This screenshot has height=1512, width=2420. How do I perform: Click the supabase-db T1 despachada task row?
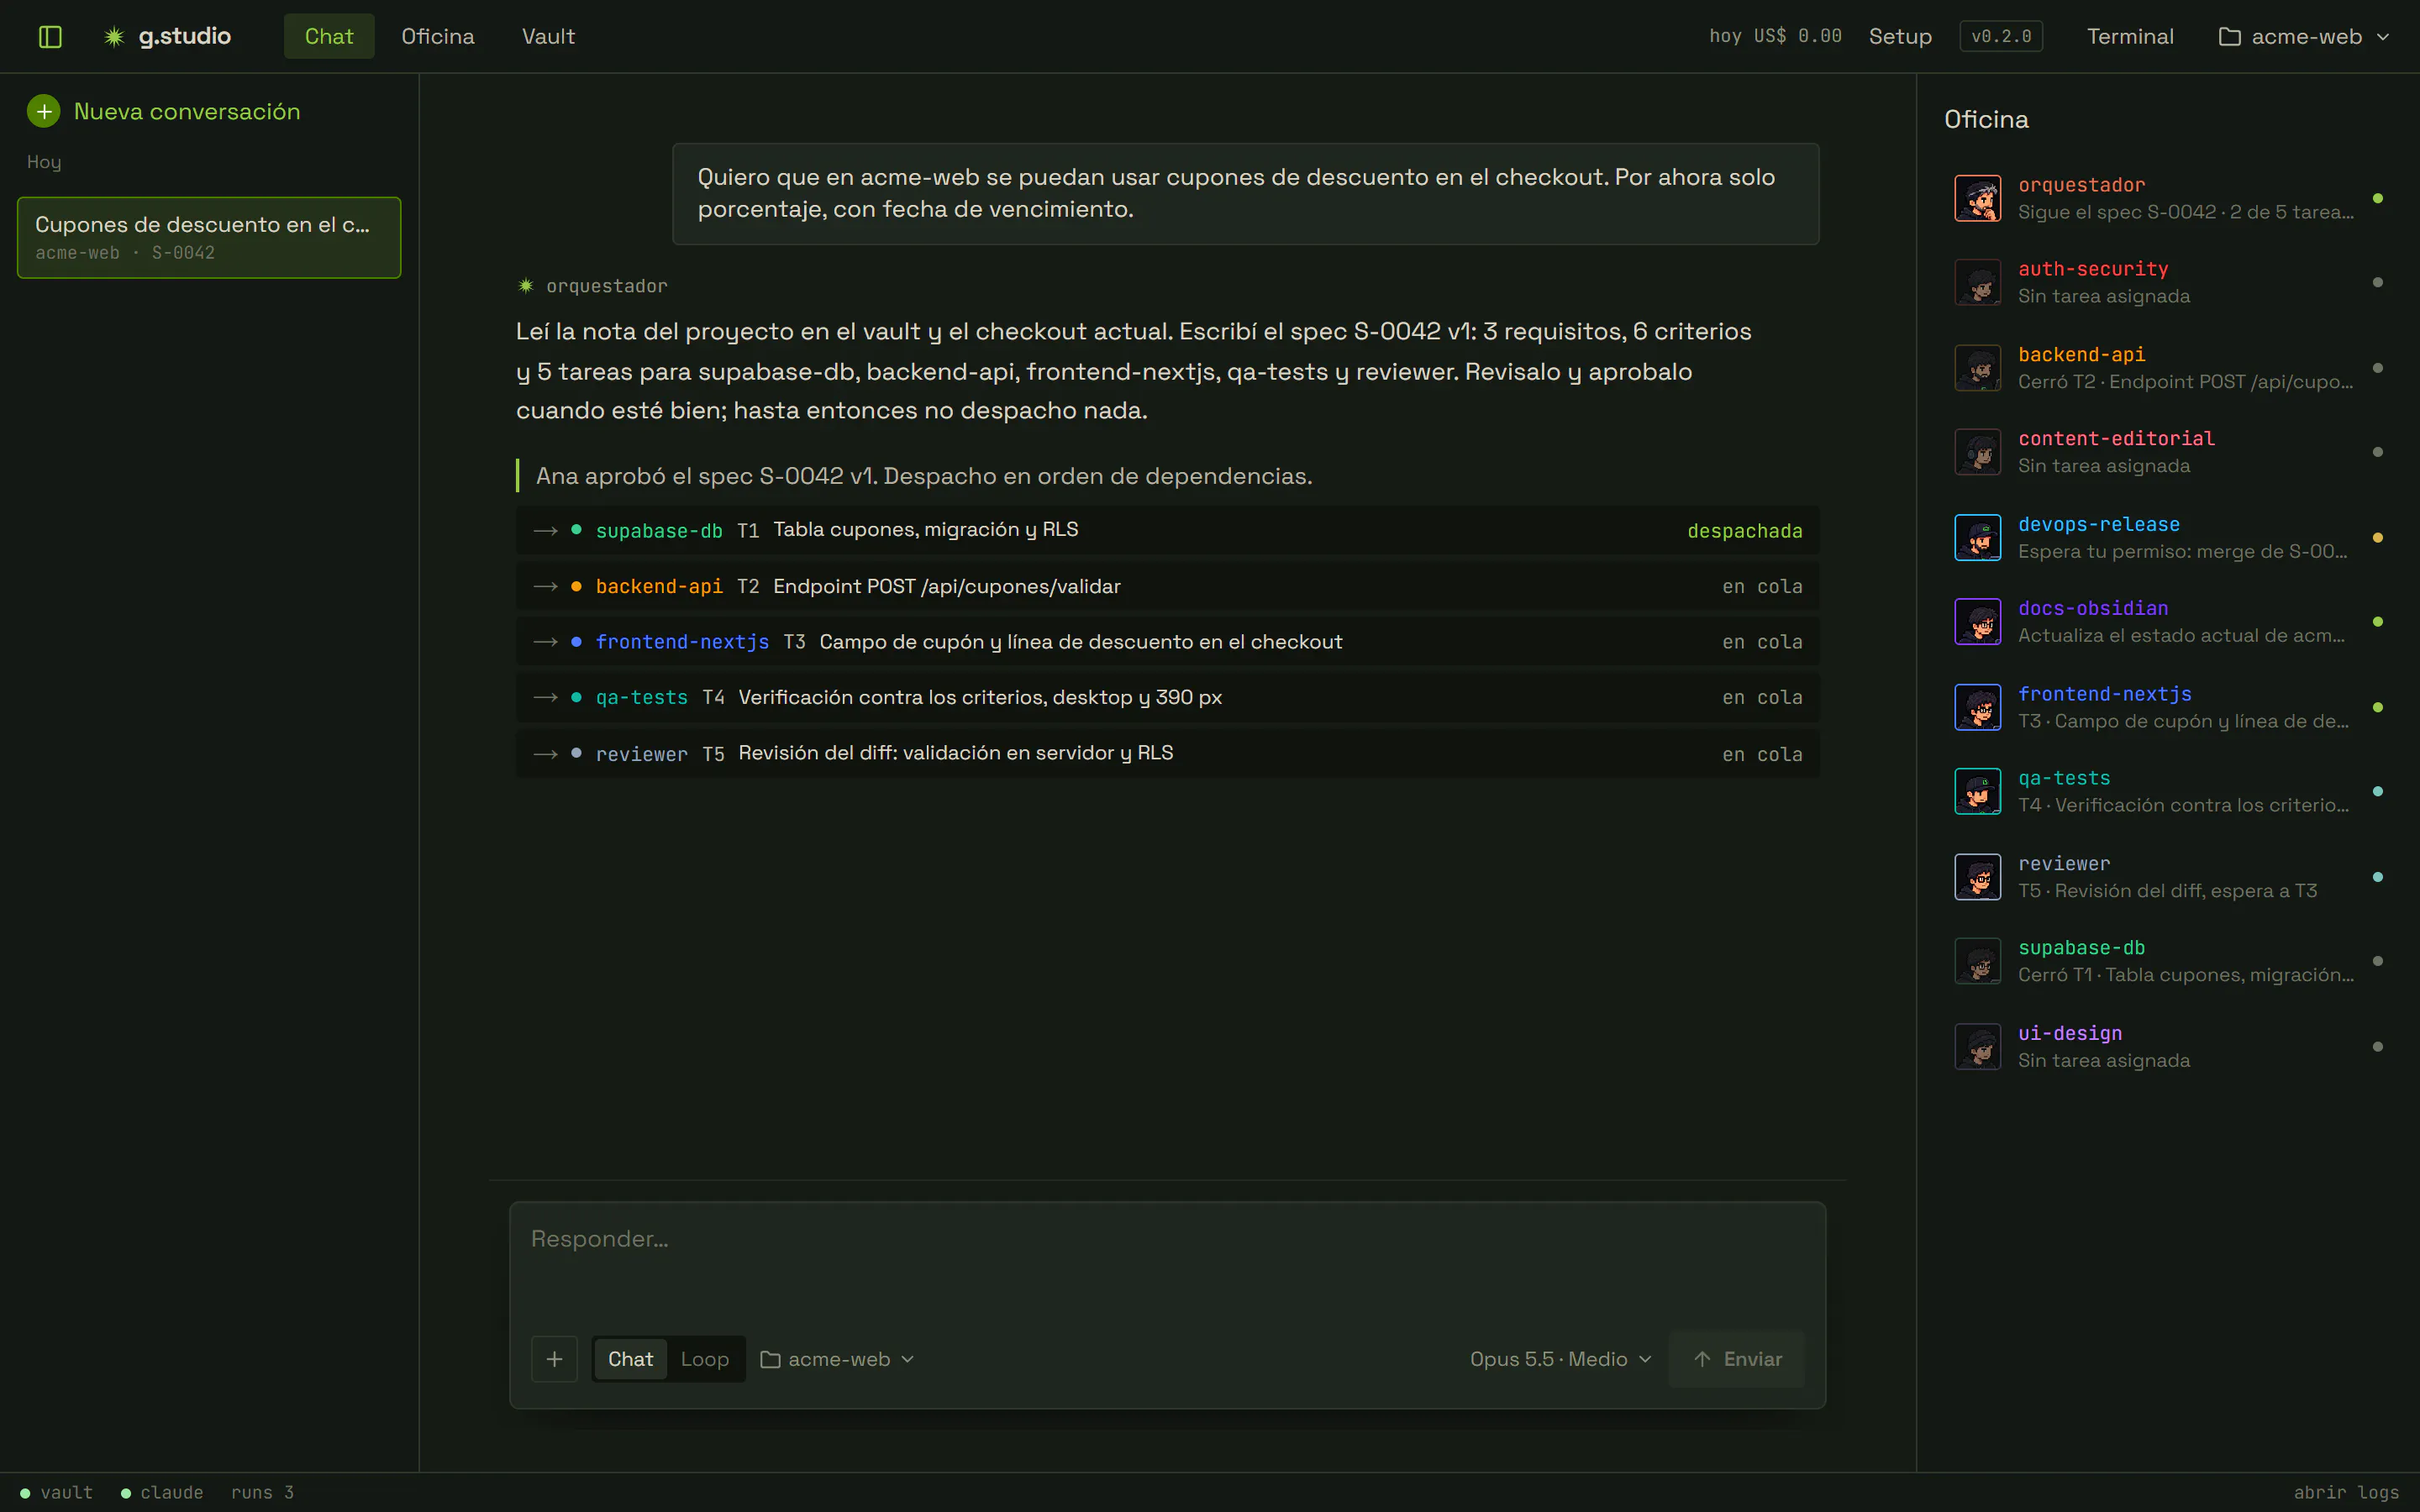[1167, 530]
